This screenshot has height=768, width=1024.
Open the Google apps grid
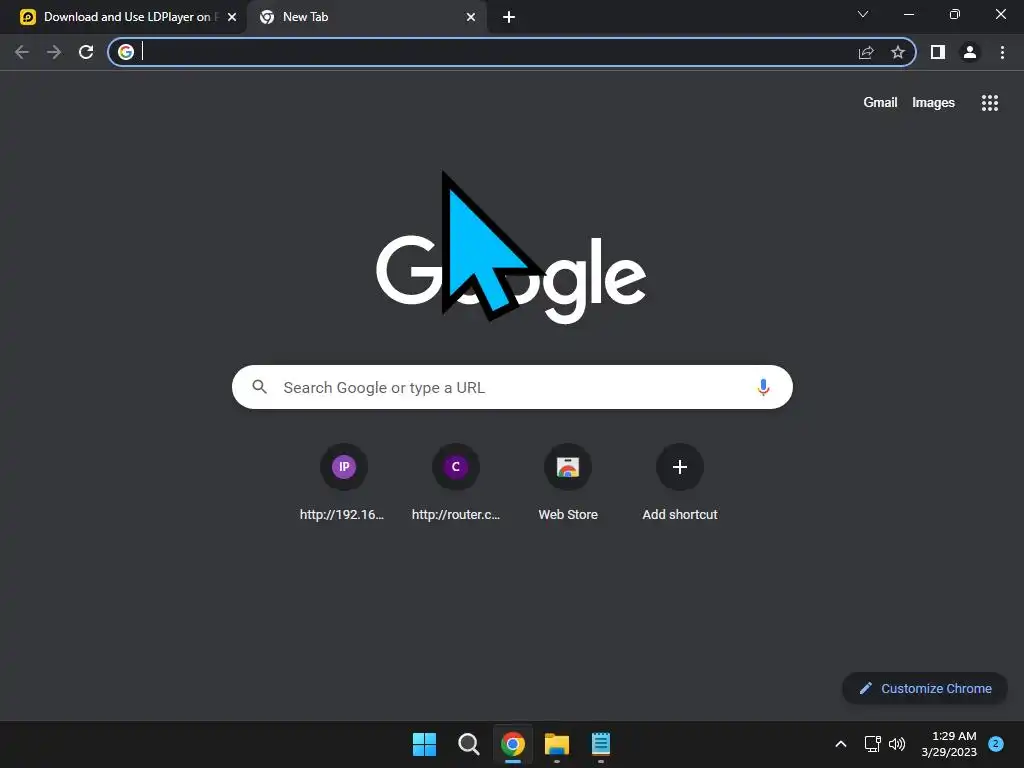(x=990, y=103)
